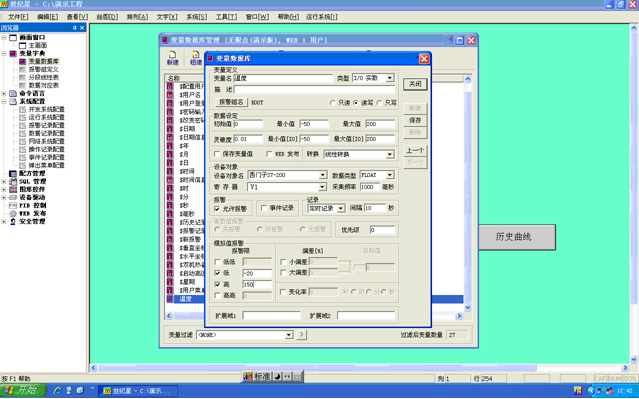Click the SQL 管理 icon
Screen dimensions: 639x399
click(13, 181)
